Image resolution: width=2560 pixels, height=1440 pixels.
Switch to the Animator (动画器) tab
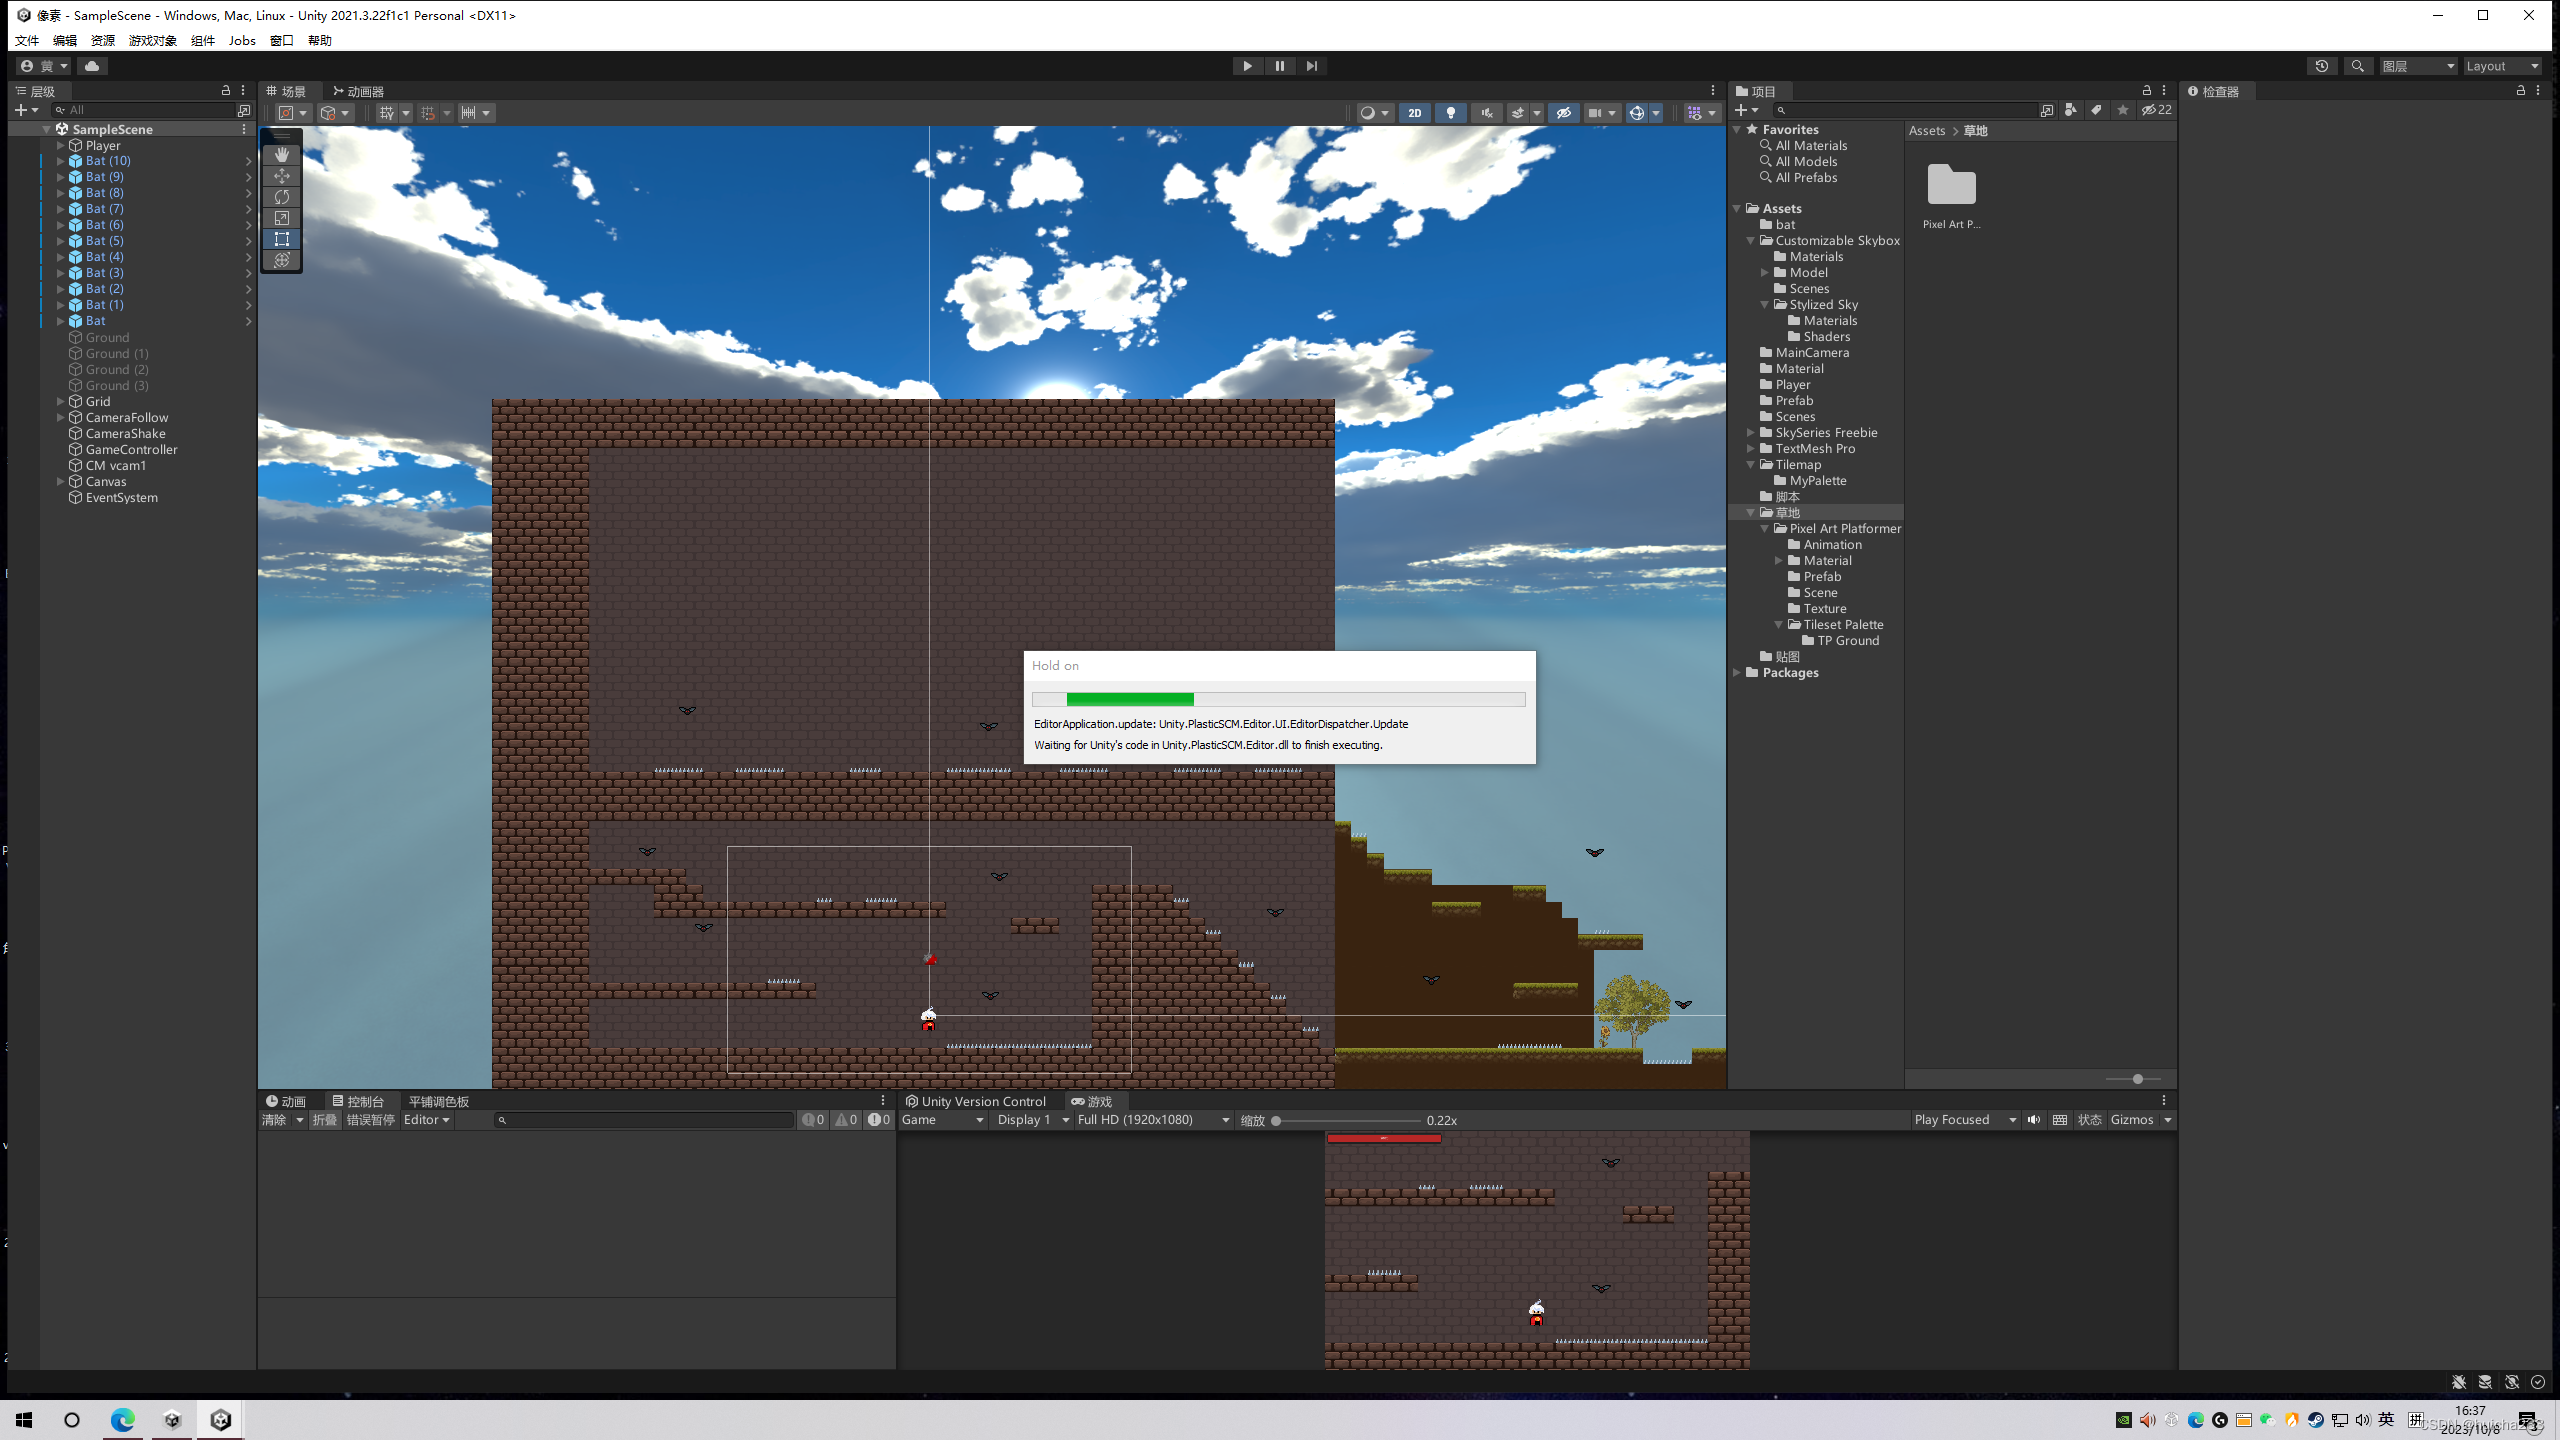click(359, 91)
